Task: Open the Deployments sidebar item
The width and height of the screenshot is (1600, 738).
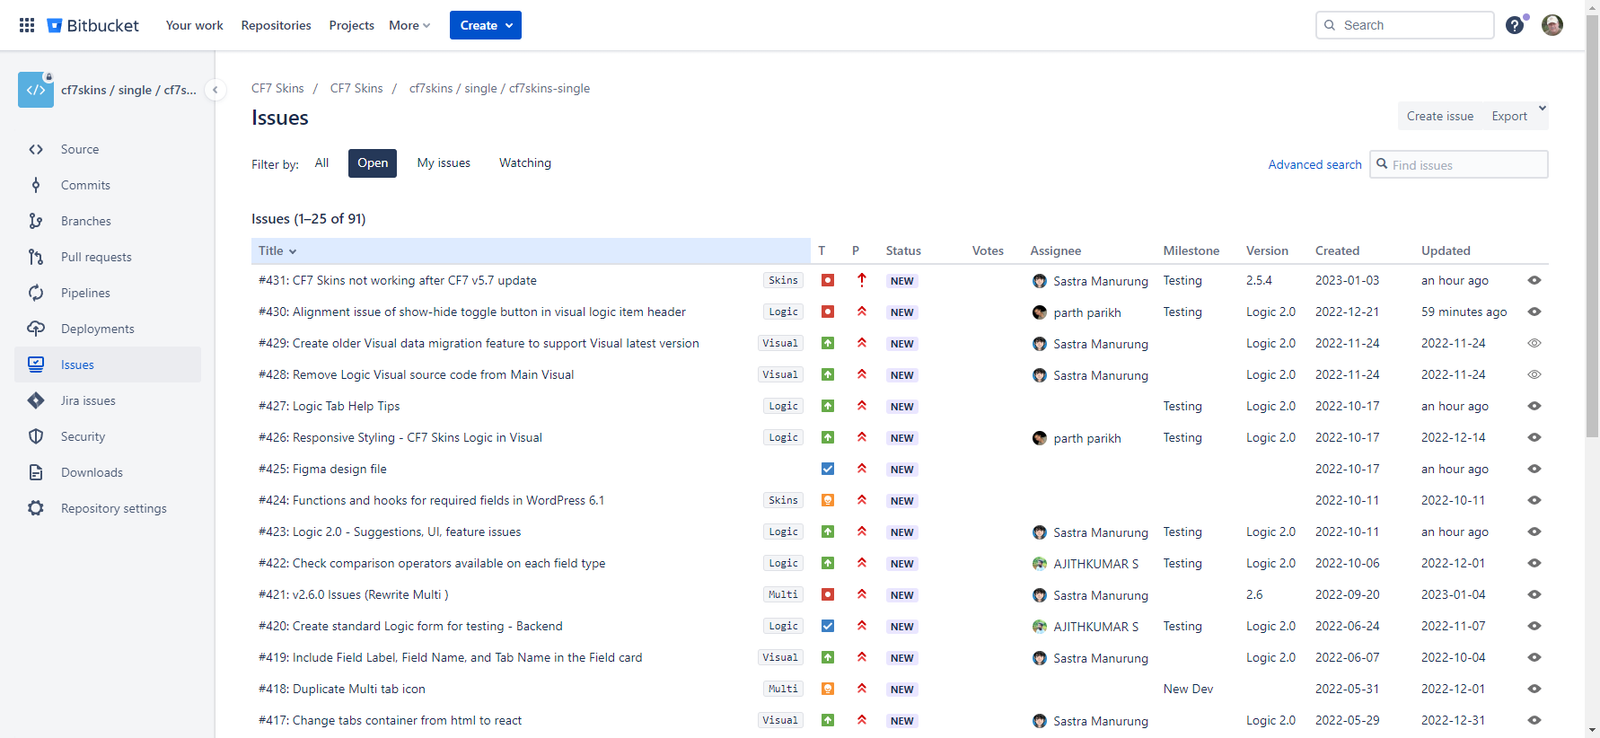Action: click(97, 329)
